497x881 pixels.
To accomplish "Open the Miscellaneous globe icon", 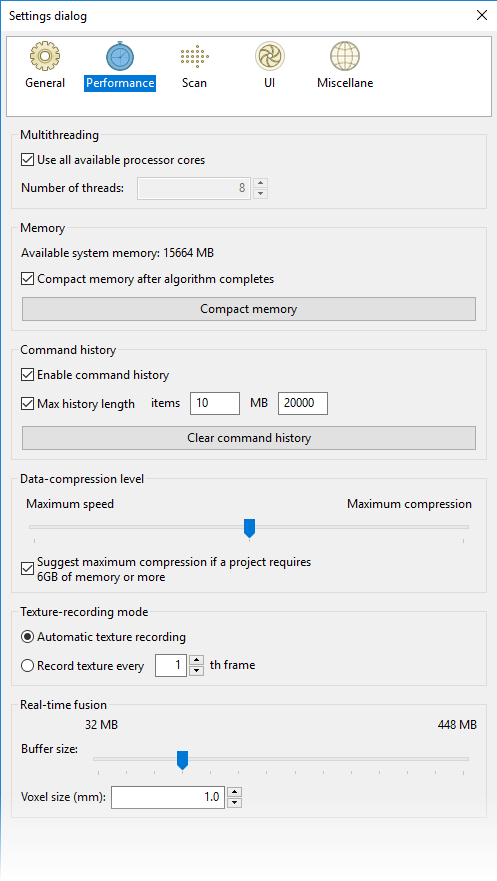I will pos(345,56).
